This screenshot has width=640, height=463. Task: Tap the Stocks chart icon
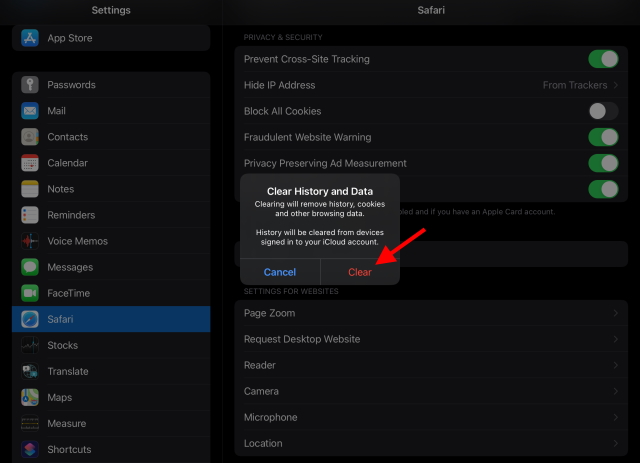[x=30, y=345]
